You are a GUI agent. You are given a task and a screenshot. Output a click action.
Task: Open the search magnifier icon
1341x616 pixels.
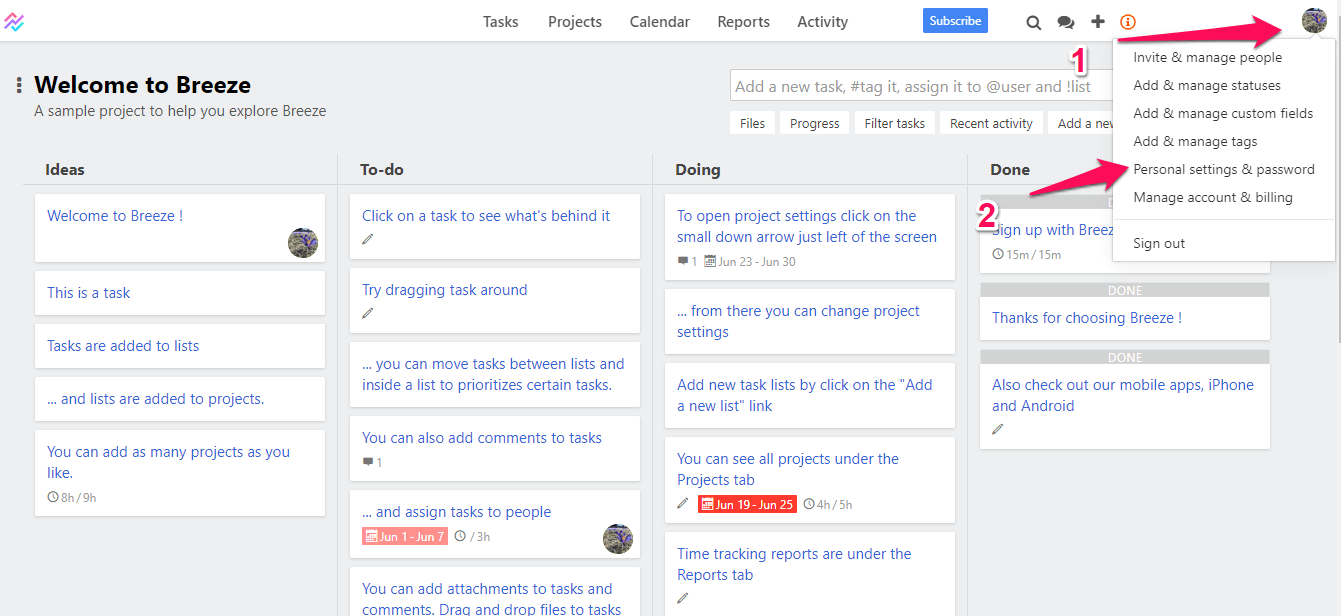tap(1034, 22)
